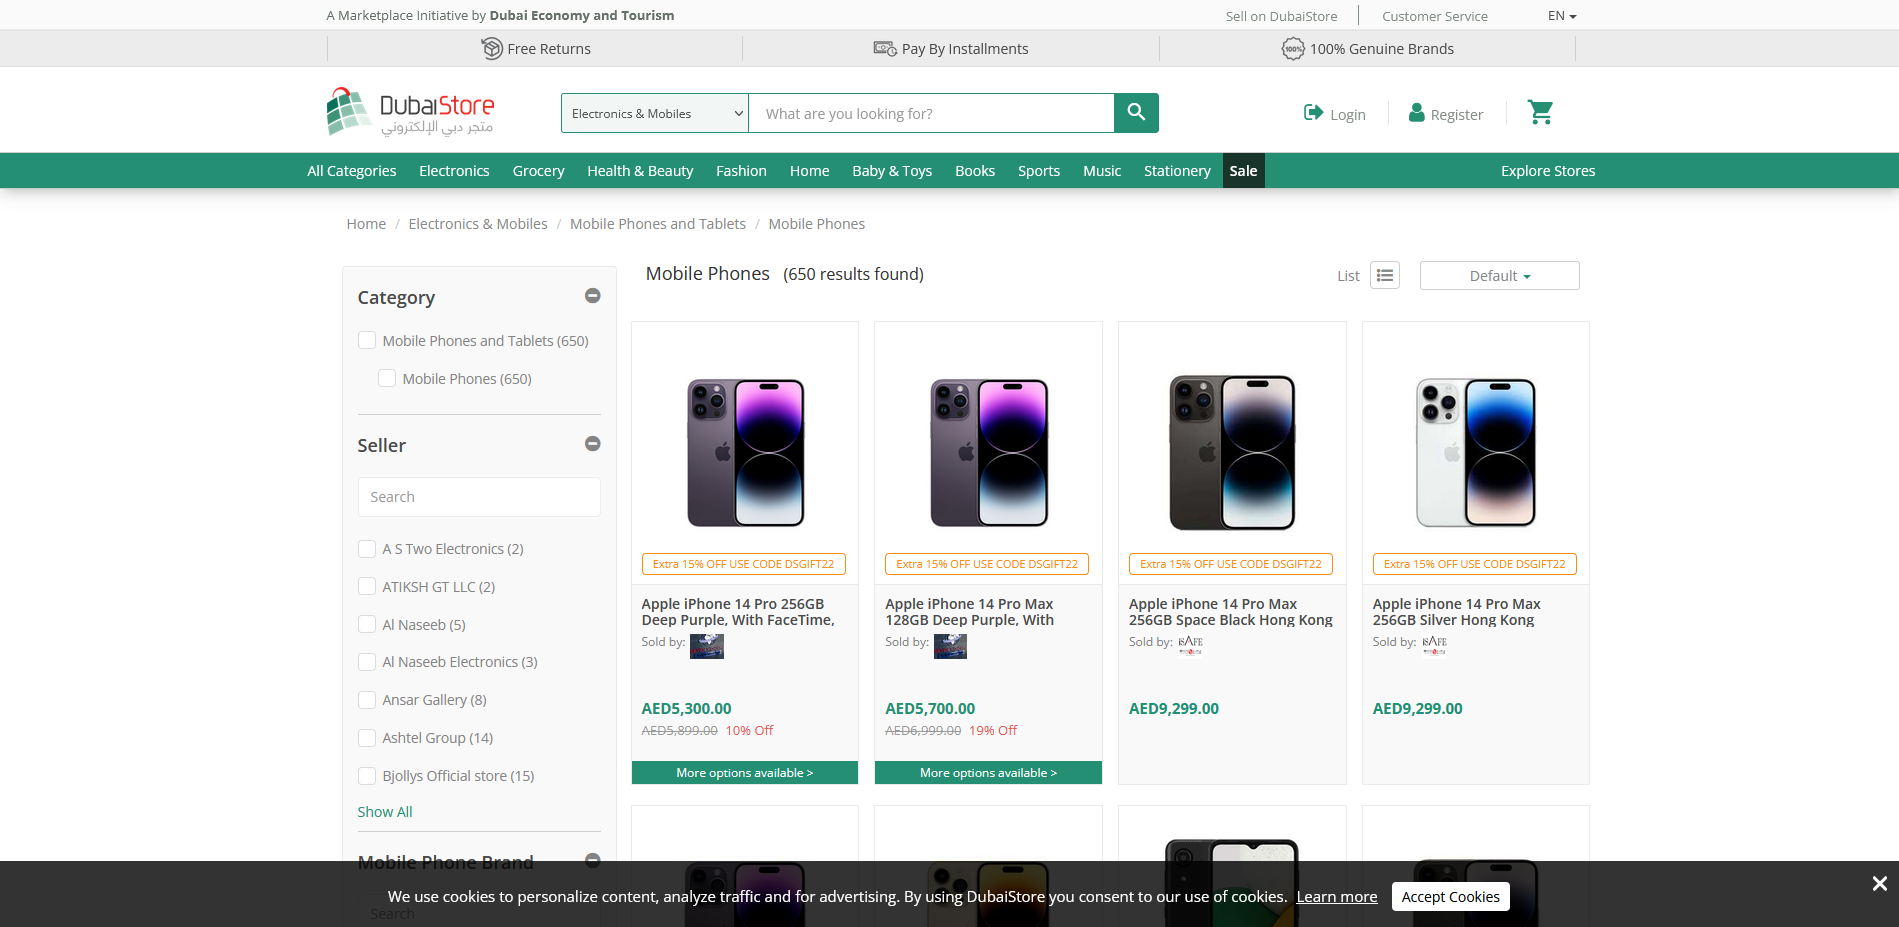
Task: Click Books nav item
Action: tap(975, 171)
